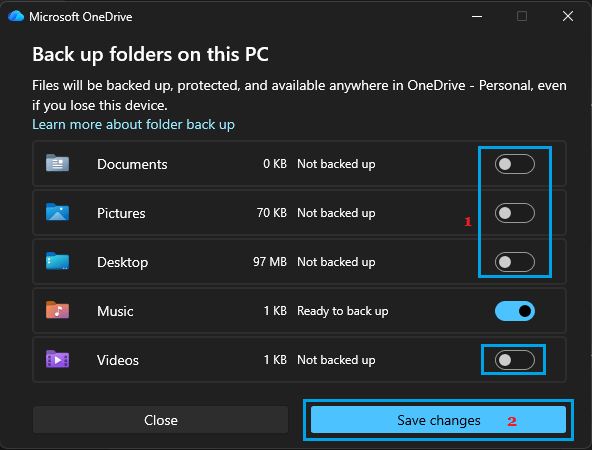This screenshot has width=592, height=450.
Task: Click the Music folder icon
Action: point(57,310)
